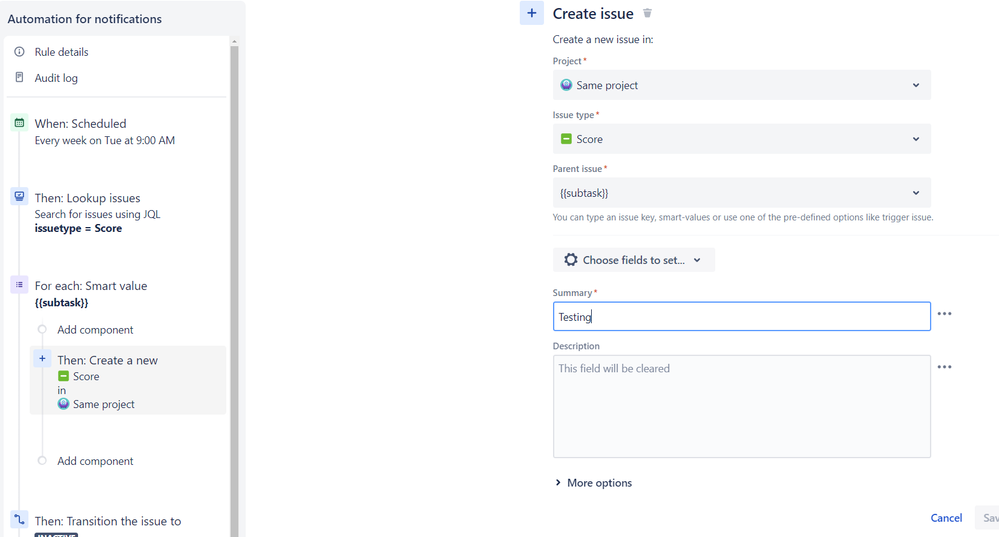
Task: Select the For each branch list icon
Action: click(x=20, y=285)
